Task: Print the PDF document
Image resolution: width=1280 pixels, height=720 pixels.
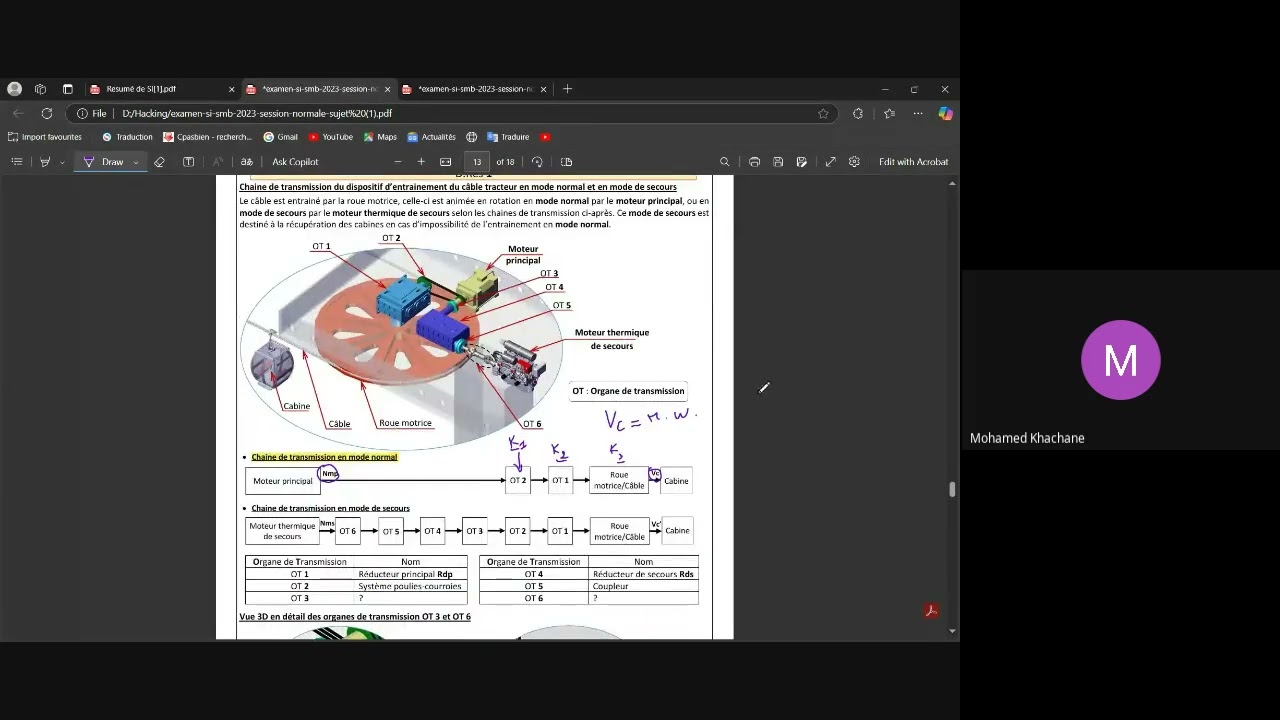Action: [x=755, y=162]
